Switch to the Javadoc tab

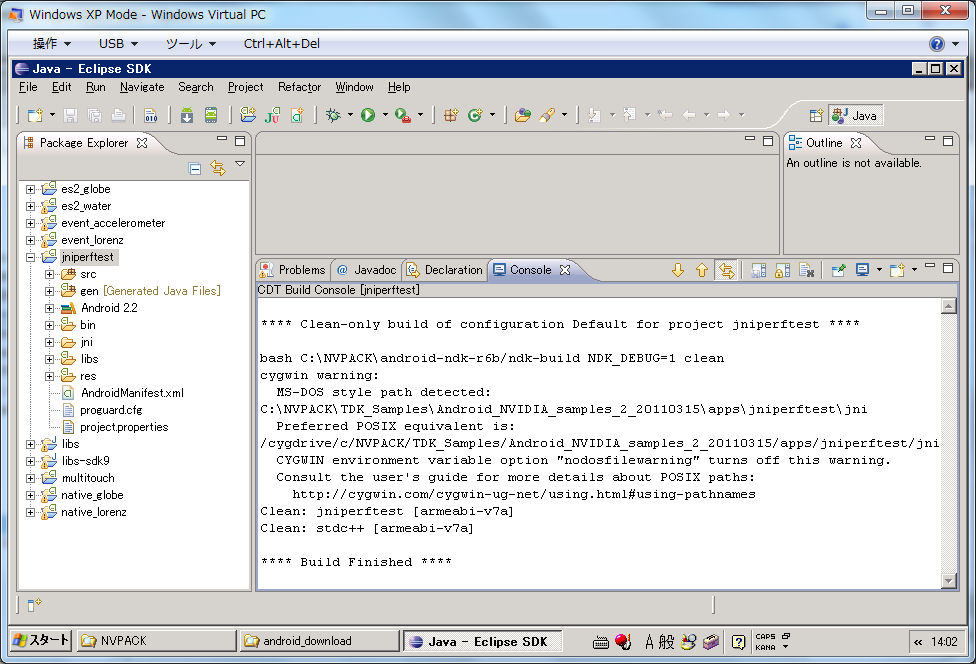point(367,270)
